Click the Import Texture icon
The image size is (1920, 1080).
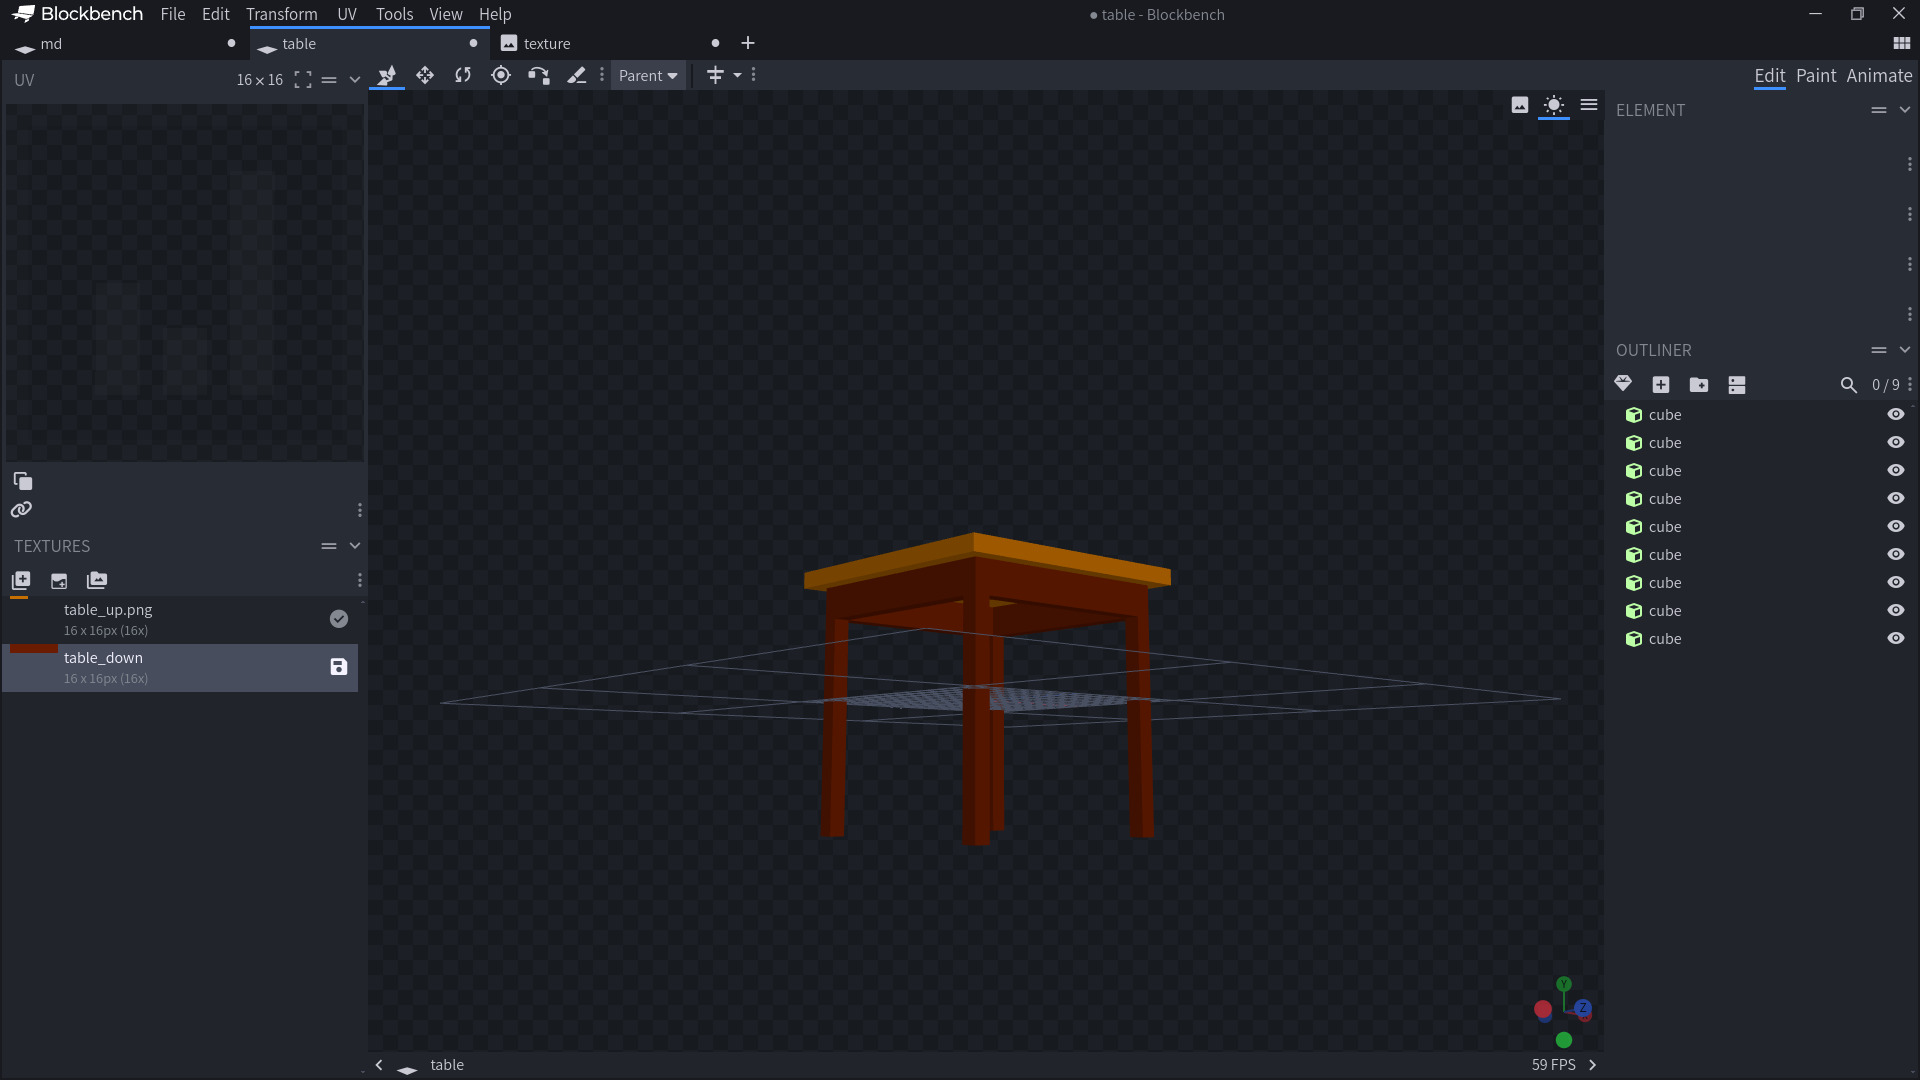(21, 580)
